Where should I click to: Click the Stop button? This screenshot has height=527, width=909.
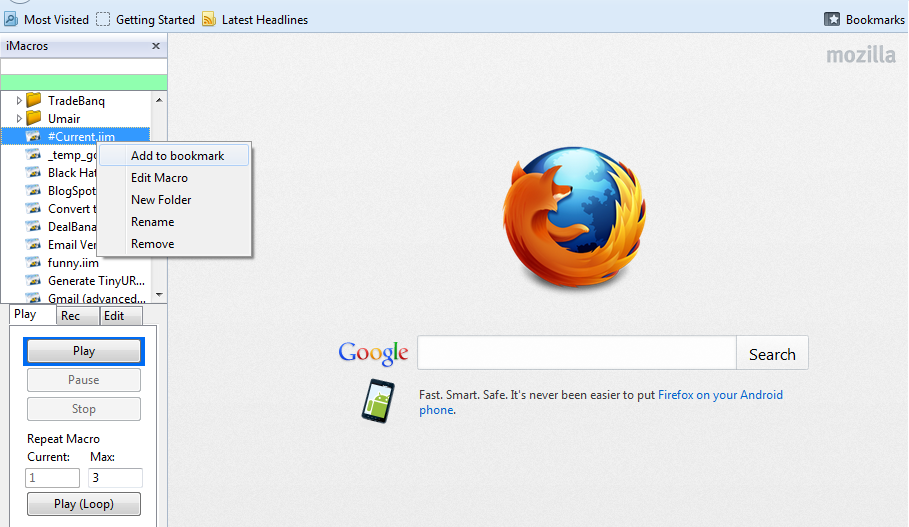click(x=84, y=409)
